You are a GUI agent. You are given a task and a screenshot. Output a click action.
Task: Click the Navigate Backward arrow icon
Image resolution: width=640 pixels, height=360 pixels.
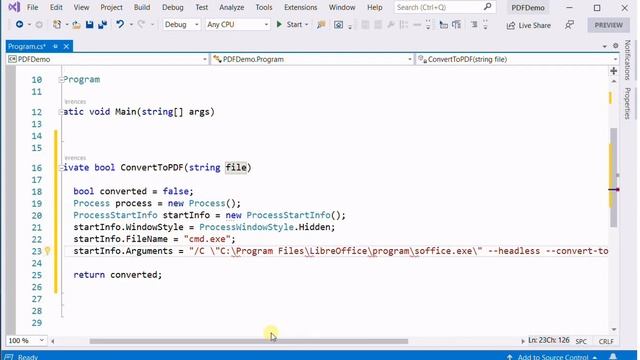19,24
